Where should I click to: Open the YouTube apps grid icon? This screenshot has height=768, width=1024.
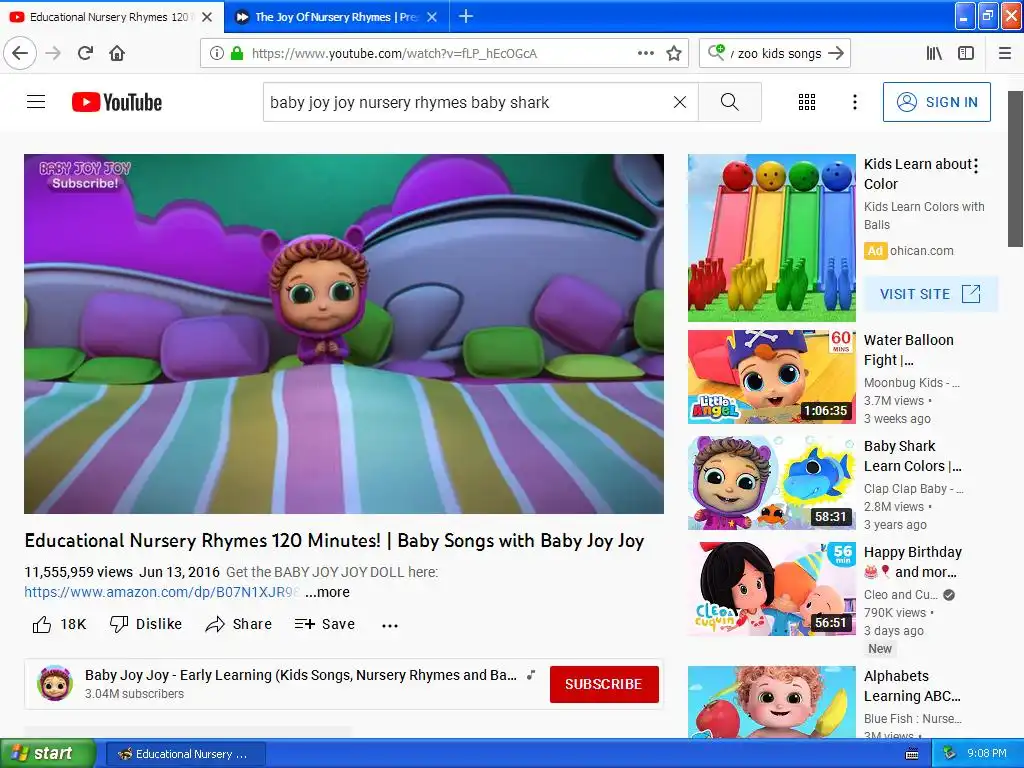807,102
